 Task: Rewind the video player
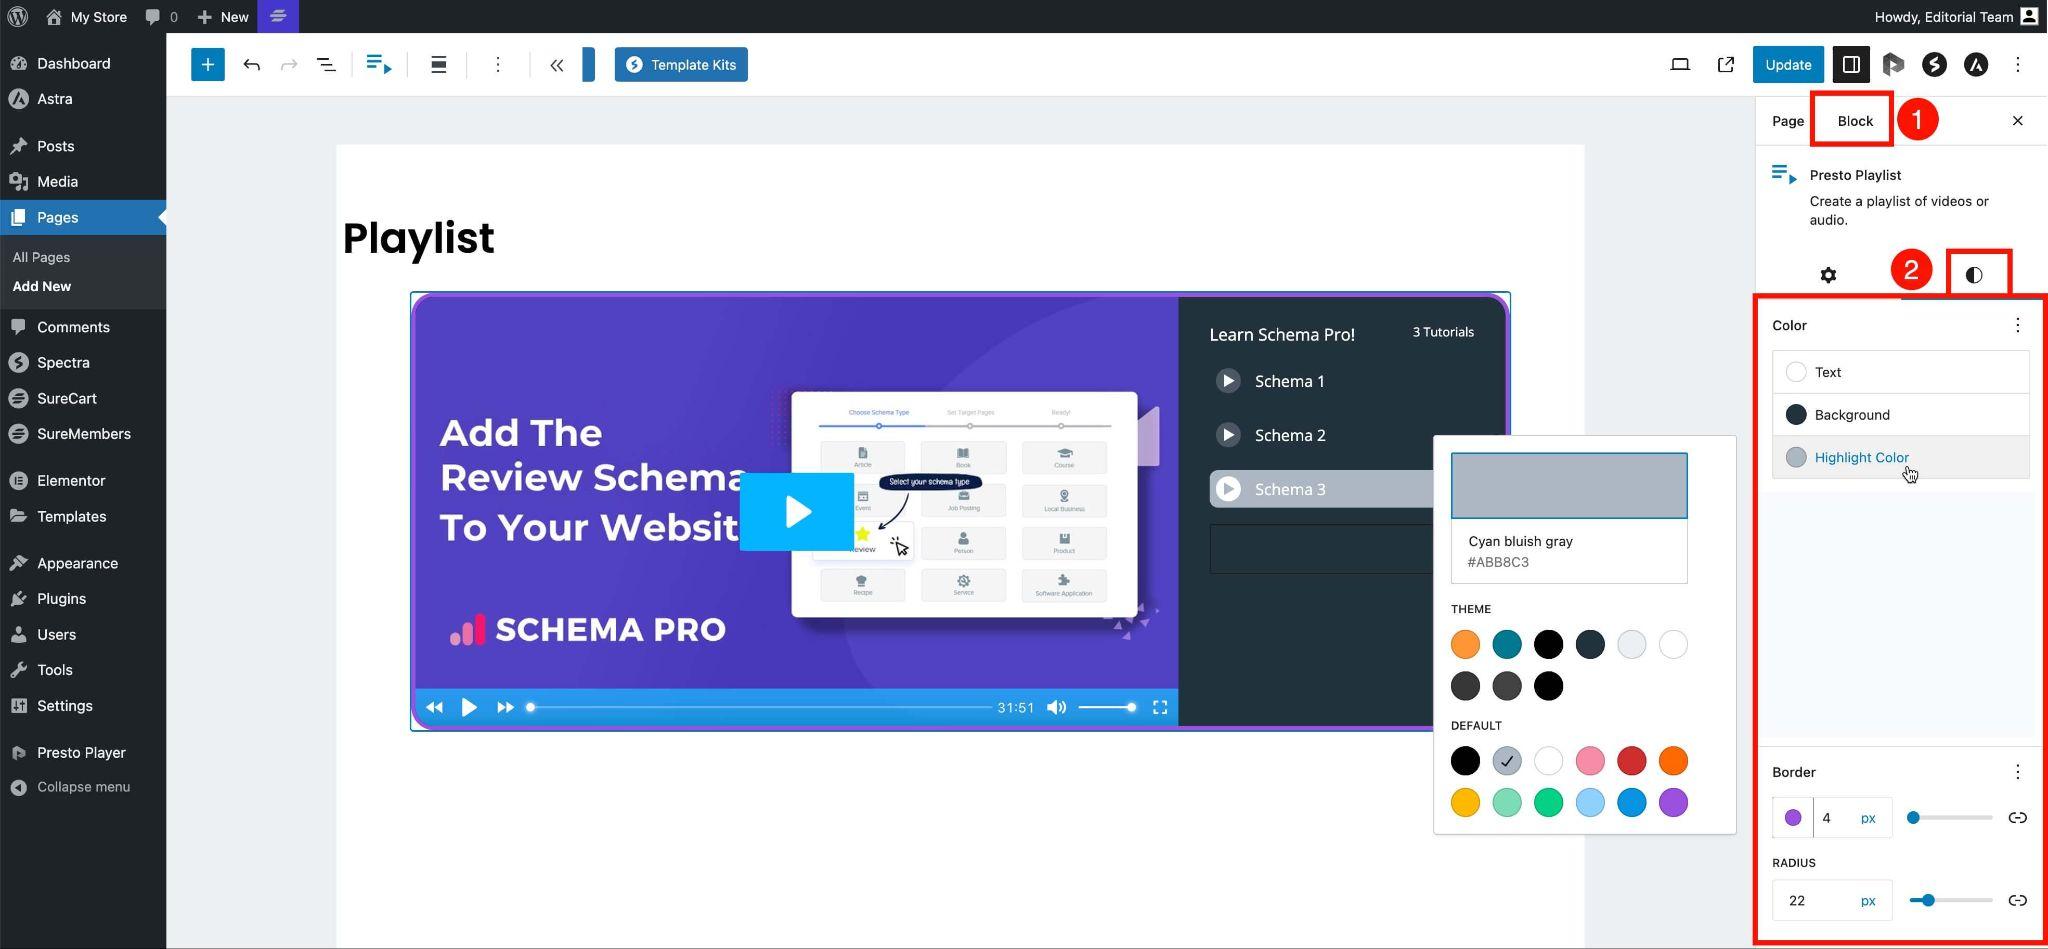click(434, 708)
